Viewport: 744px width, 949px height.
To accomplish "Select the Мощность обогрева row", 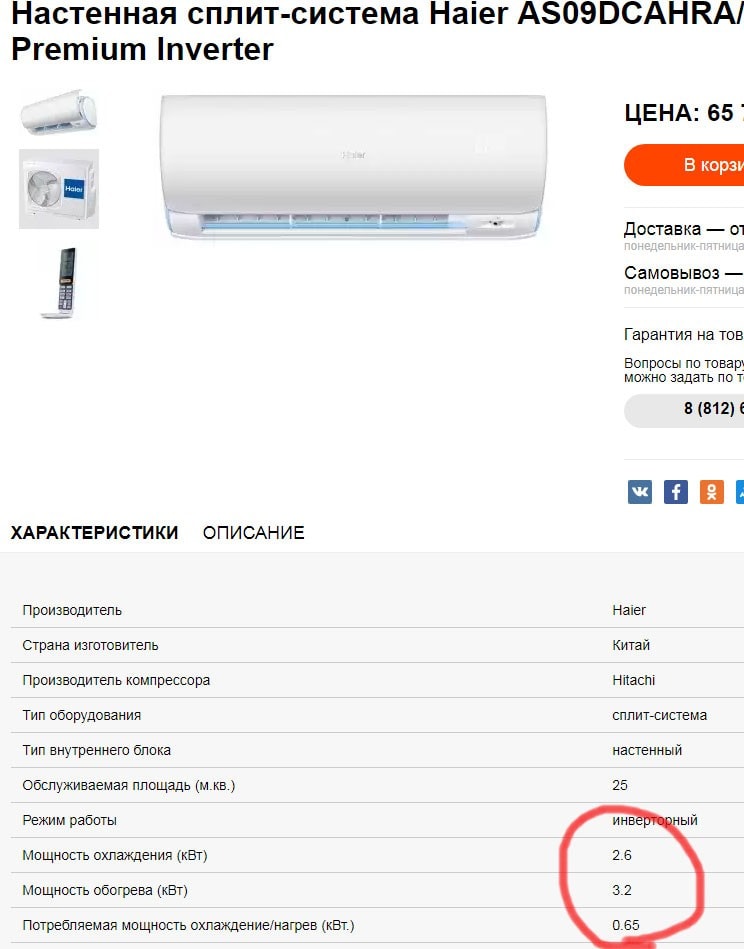I will coord(377,890).
